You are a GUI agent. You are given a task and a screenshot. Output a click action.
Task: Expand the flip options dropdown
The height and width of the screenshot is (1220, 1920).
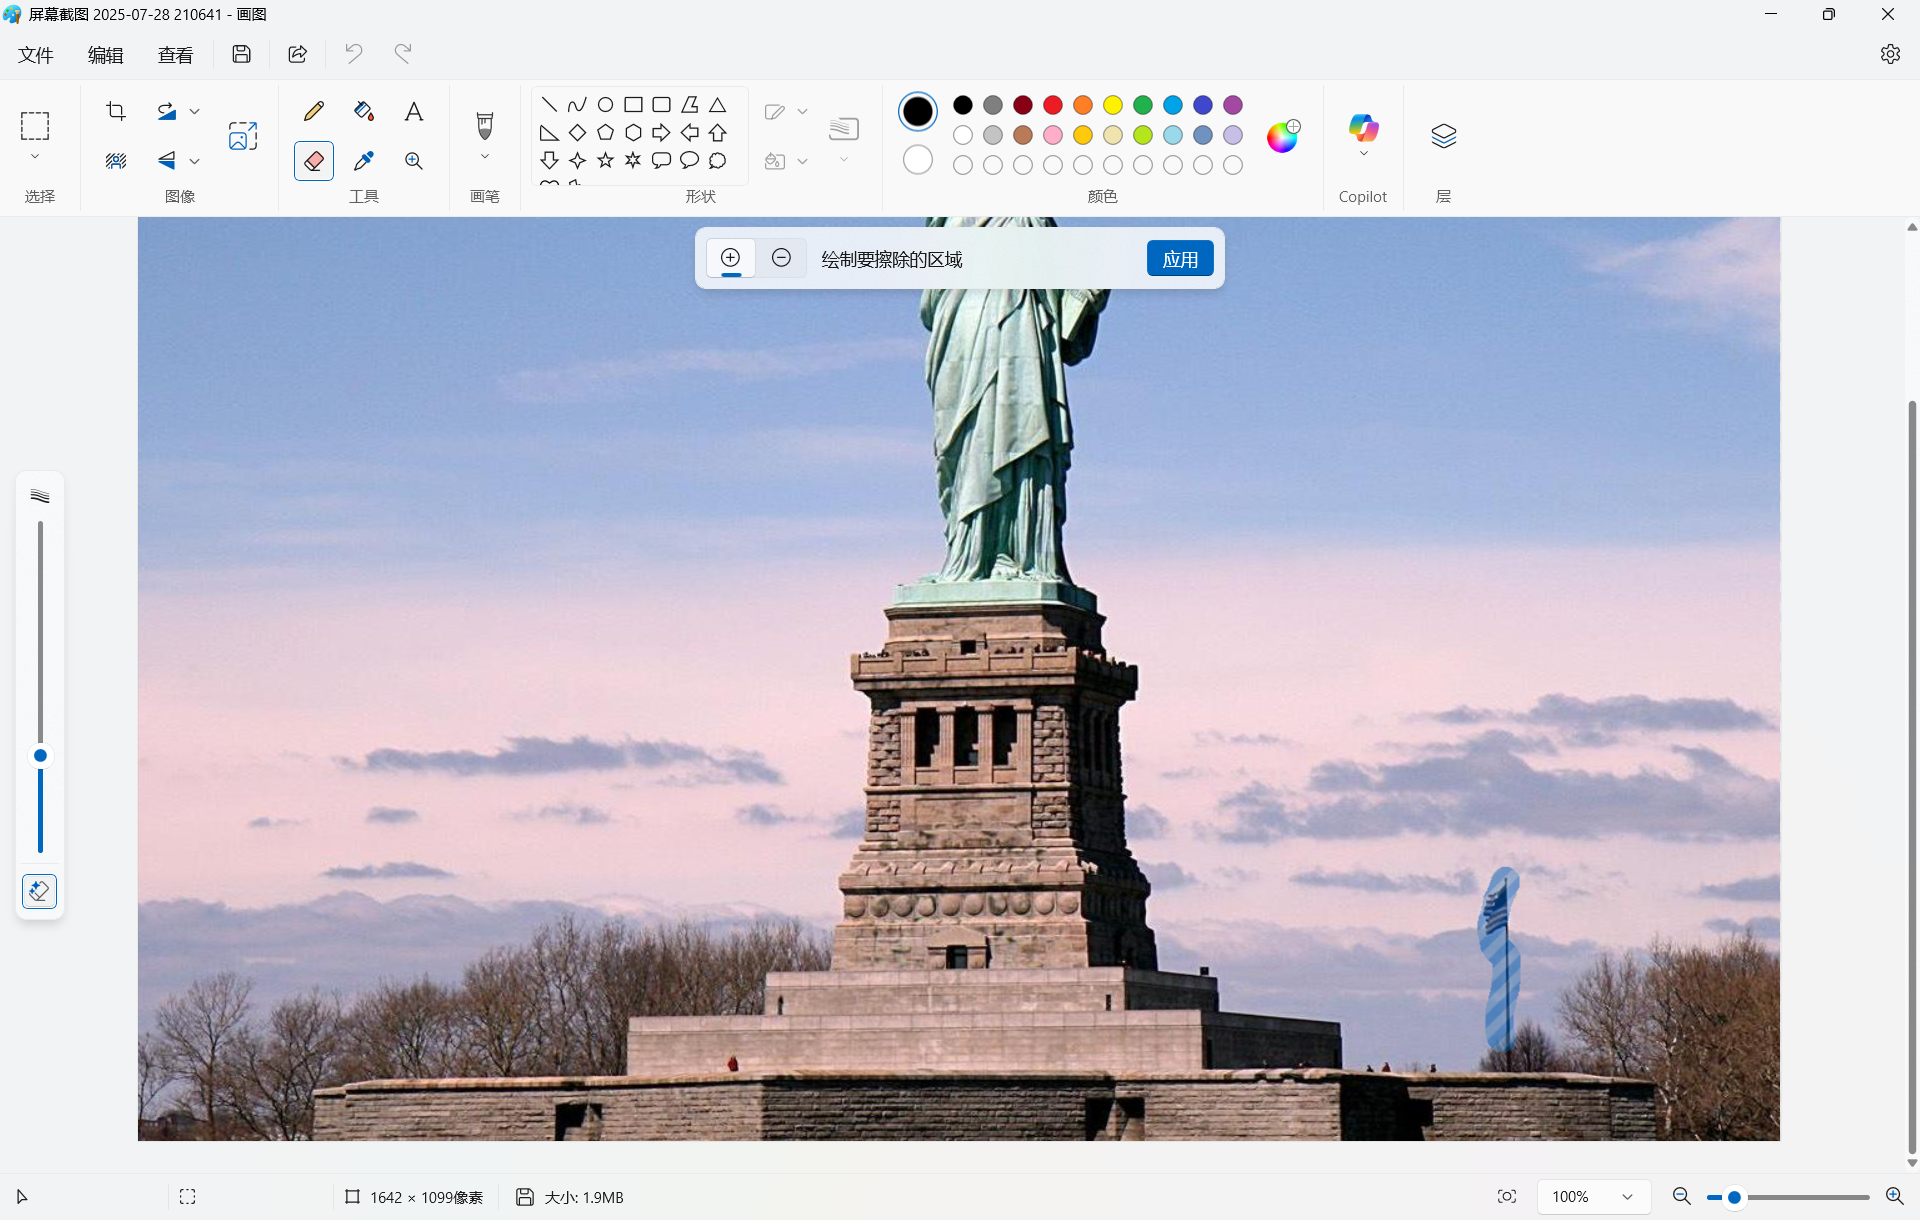pos(195,161)
